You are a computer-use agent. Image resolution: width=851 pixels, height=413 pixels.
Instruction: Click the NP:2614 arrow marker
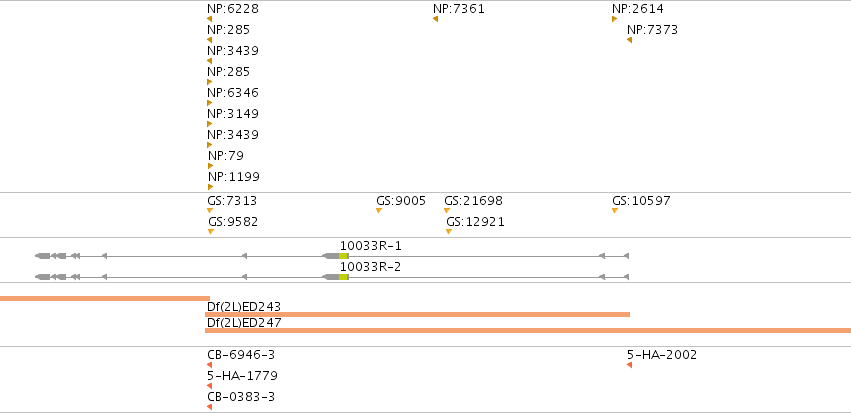click(614, 19)
